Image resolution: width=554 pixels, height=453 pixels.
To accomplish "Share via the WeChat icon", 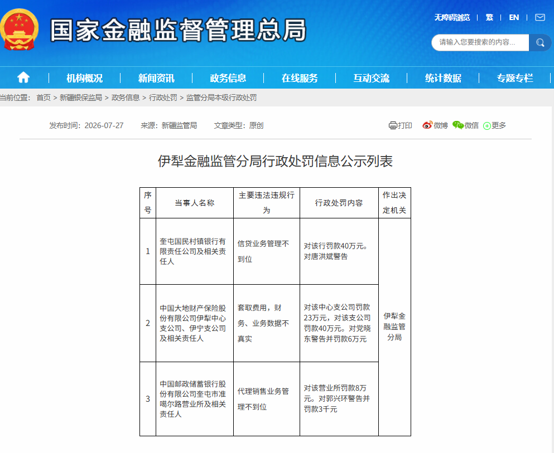I will pos(458,125).
